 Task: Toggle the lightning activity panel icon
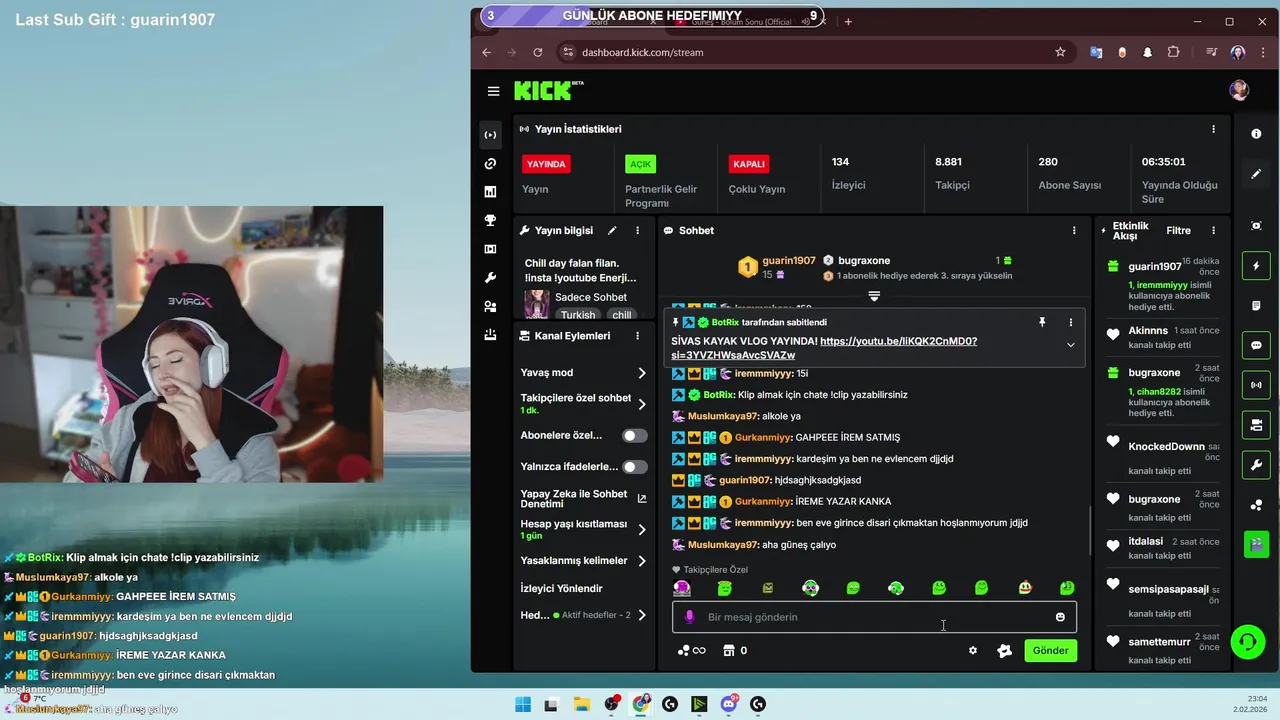(1256, 266)
